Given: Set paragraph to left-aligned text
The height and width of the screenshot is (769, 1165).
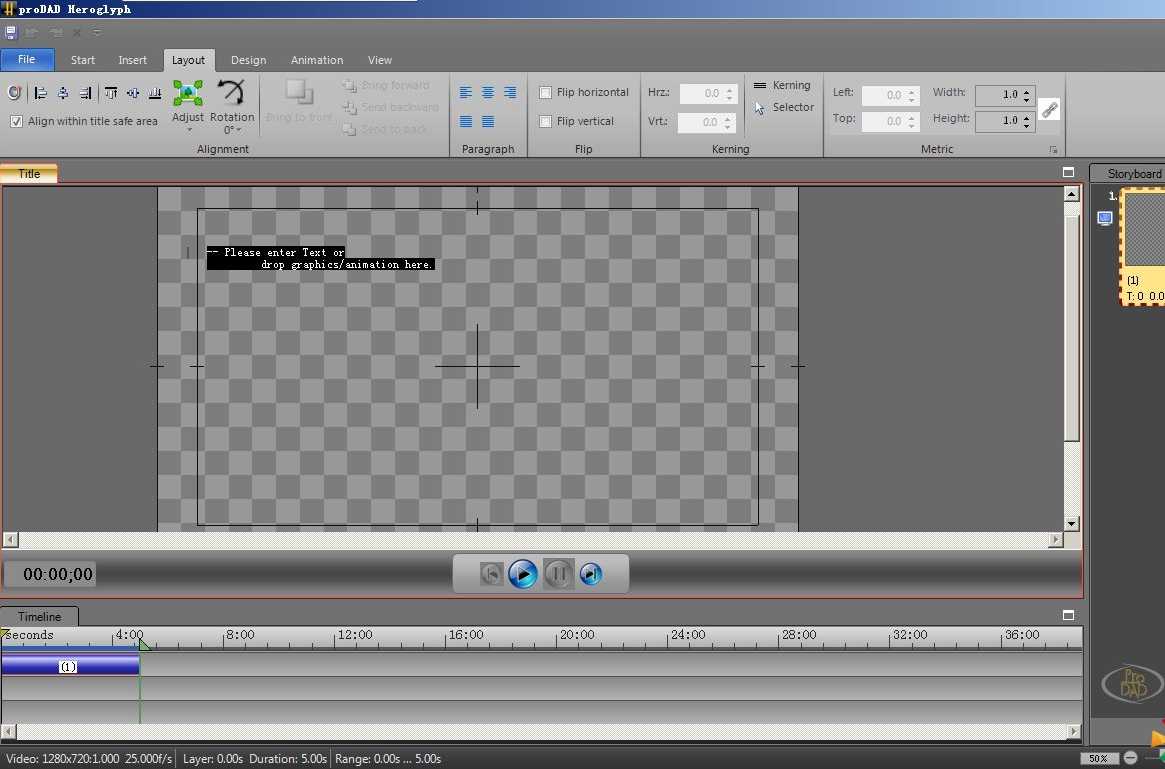Looking at the screenshot, I should click(x=466, y=92).
